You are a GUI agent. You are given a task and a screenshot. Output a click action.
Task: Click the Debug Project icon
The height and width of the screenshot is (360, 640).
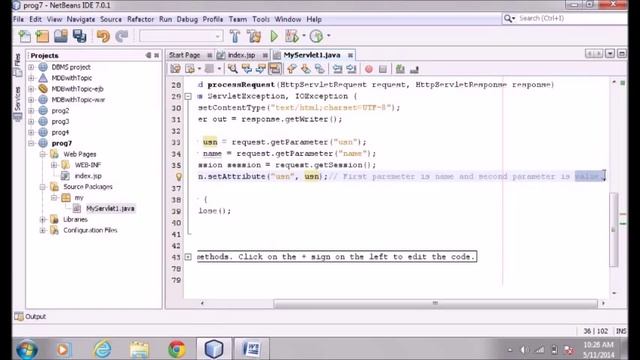[x=291, y=36]
